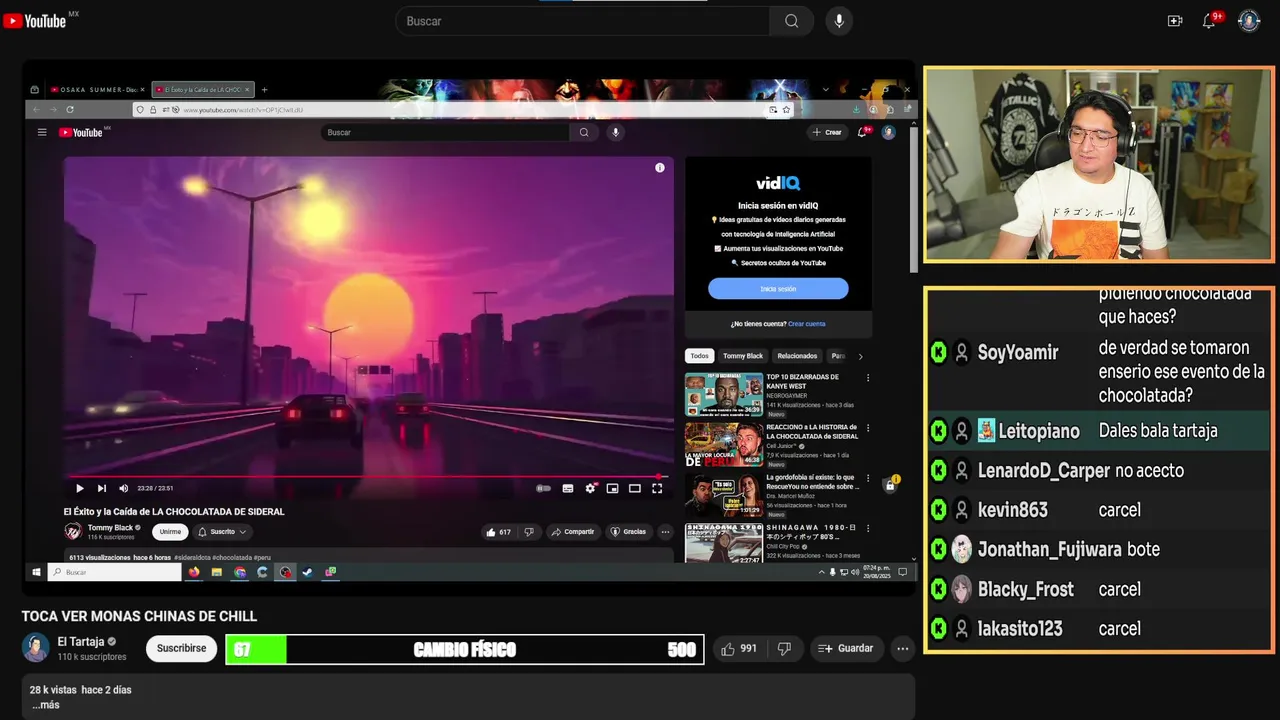This screenshot has width=1280, height=720.
Task: Open REACCIONO a LA HISTORIA DE LA CHOCOLATADA thumbnail
Action: tap(724, 444)
